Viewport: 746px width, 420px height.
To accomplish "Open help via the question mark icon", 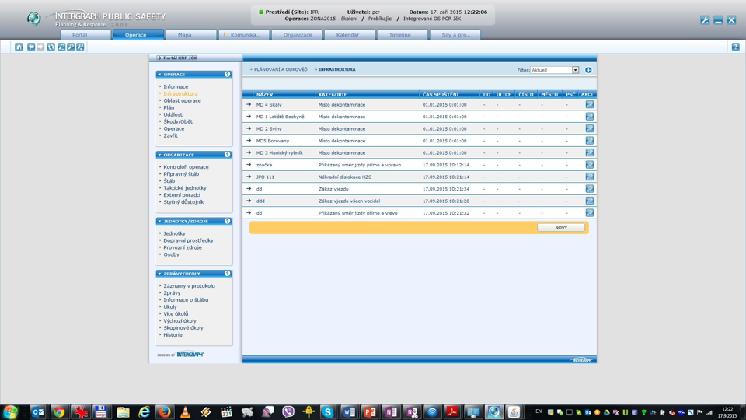I will [x=736, y=47].
